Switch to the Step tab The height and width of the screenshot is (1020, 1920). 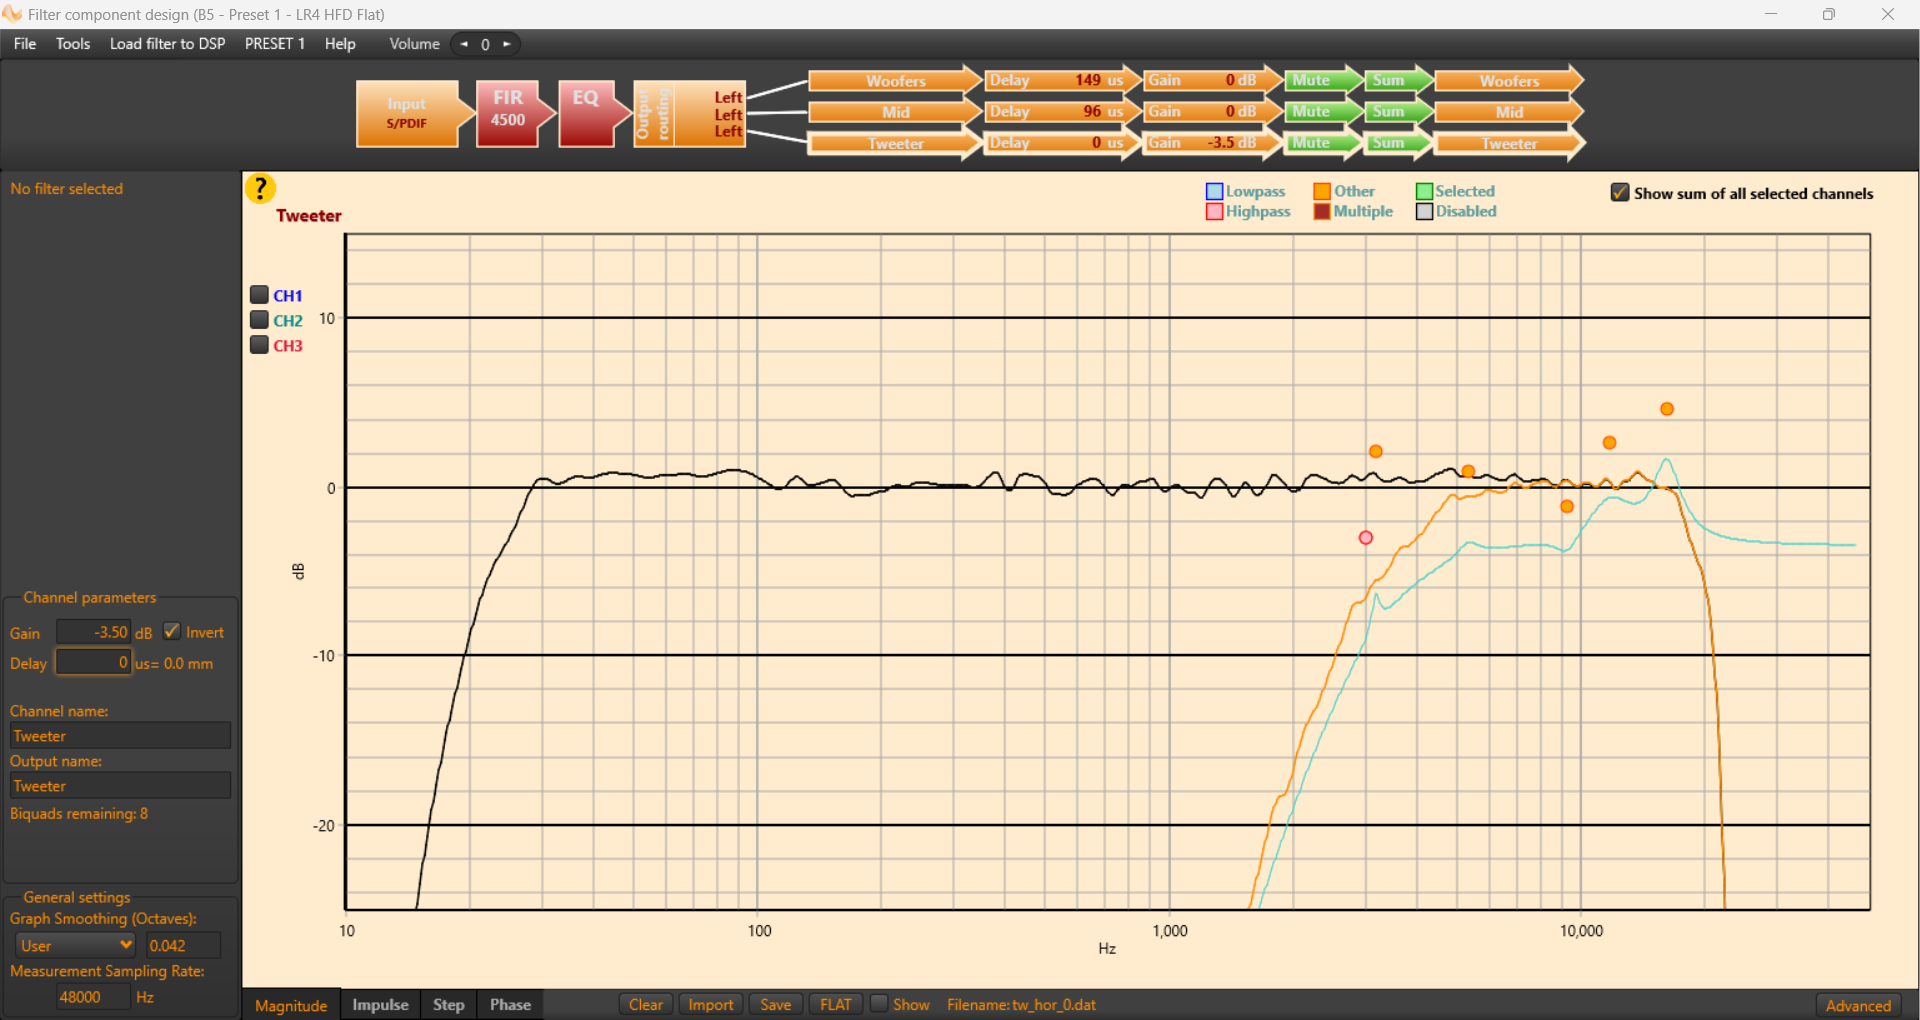coord(448,1005)
